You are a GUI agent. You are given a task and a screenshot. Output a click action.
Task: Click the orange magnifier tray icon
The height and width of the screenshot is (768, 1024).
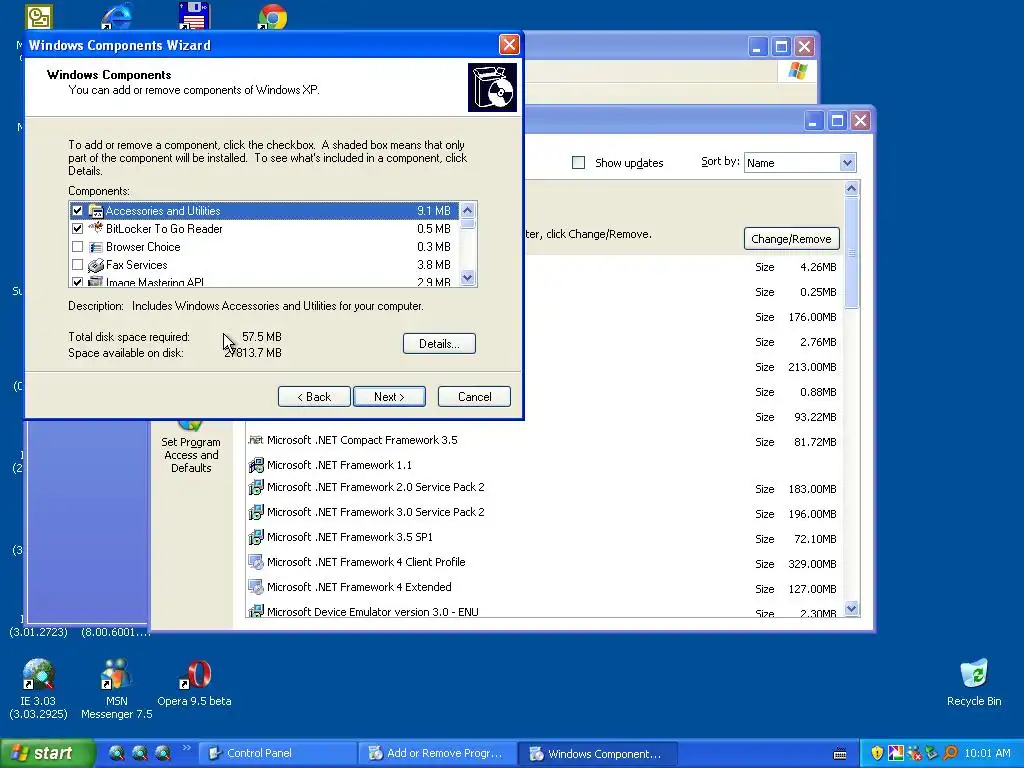coord(951,753)
